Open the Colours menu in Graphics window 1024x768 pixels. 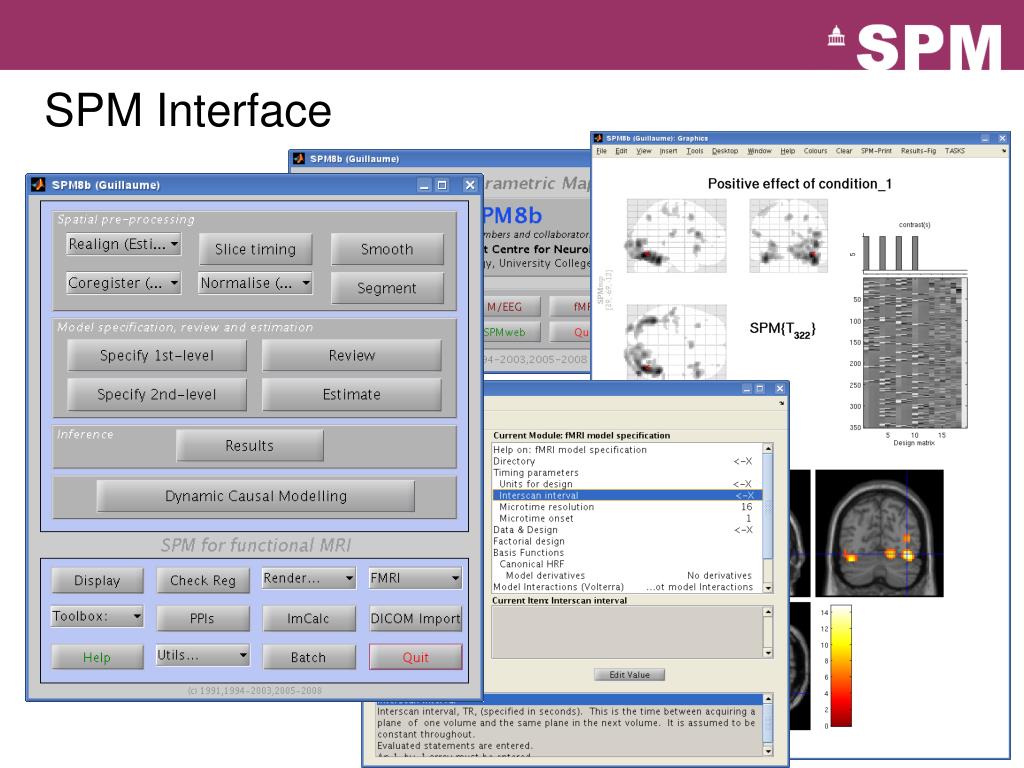click(816, 151)
